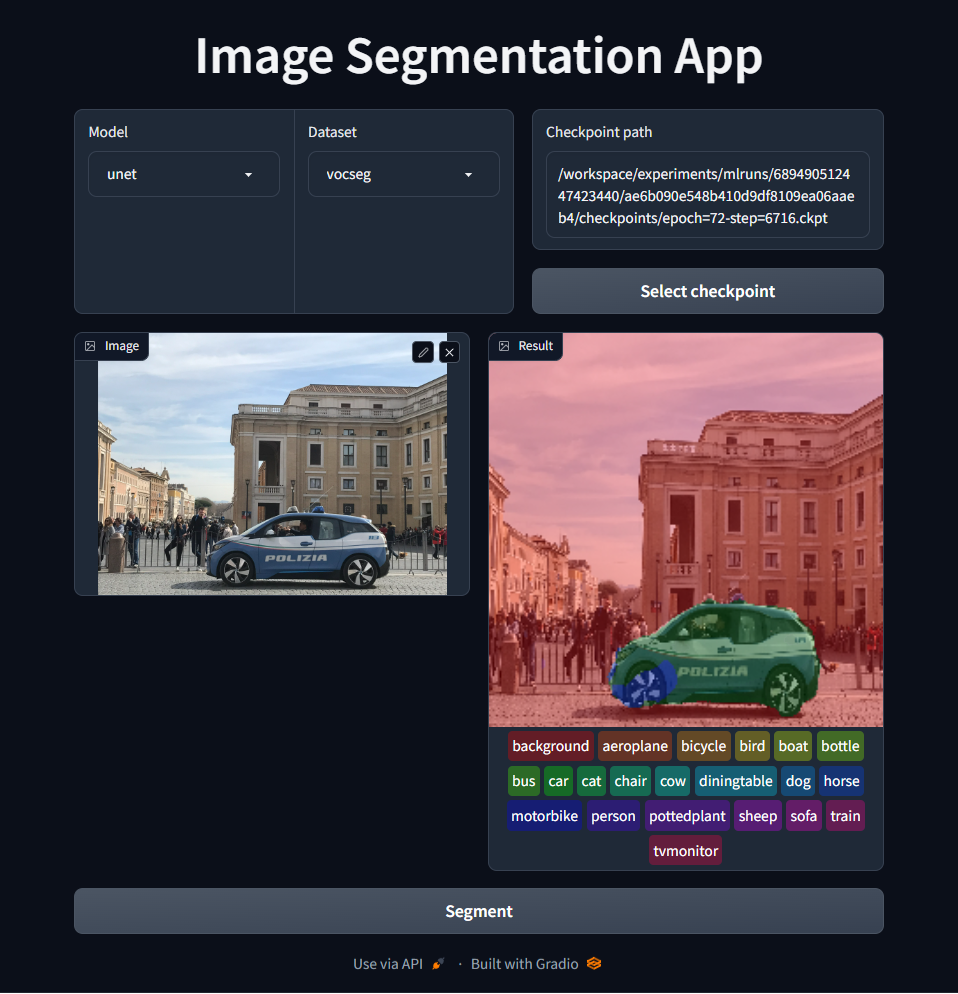The image size is (958, 994).
Task: Select the bird class label
Action: 752,746
